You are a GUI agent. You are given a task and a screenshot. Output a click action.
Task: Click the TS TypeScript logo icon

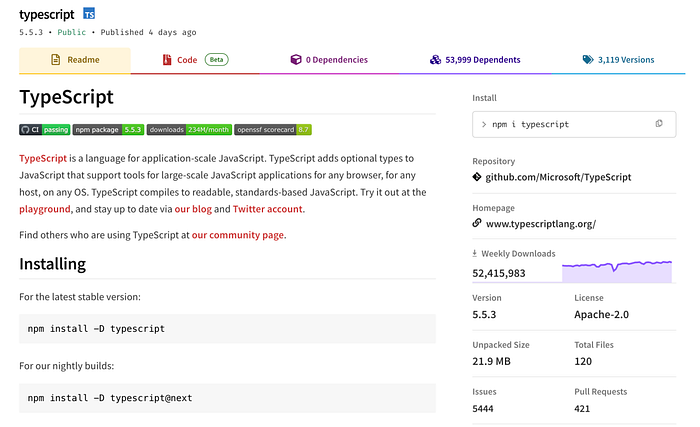(89, 14)
